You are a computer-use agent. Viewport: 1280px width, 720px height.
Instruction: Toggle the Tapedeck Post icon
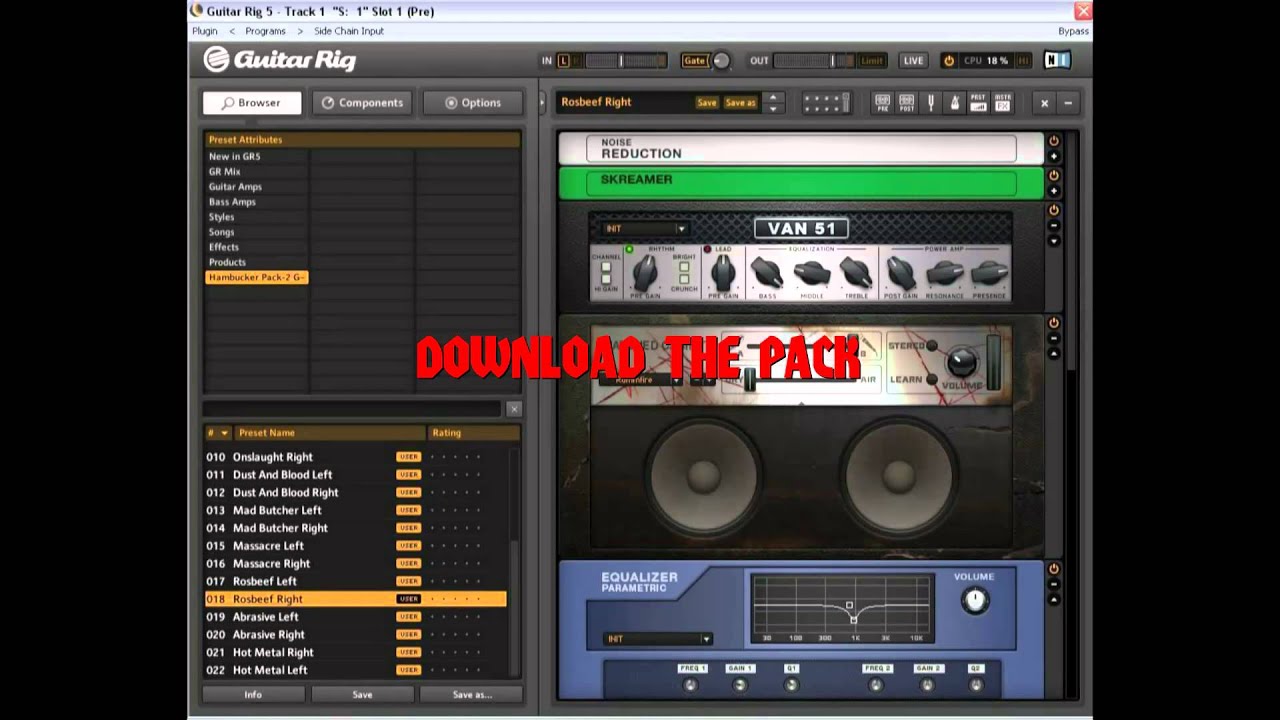pyautogui.click(x=906, y=103)
